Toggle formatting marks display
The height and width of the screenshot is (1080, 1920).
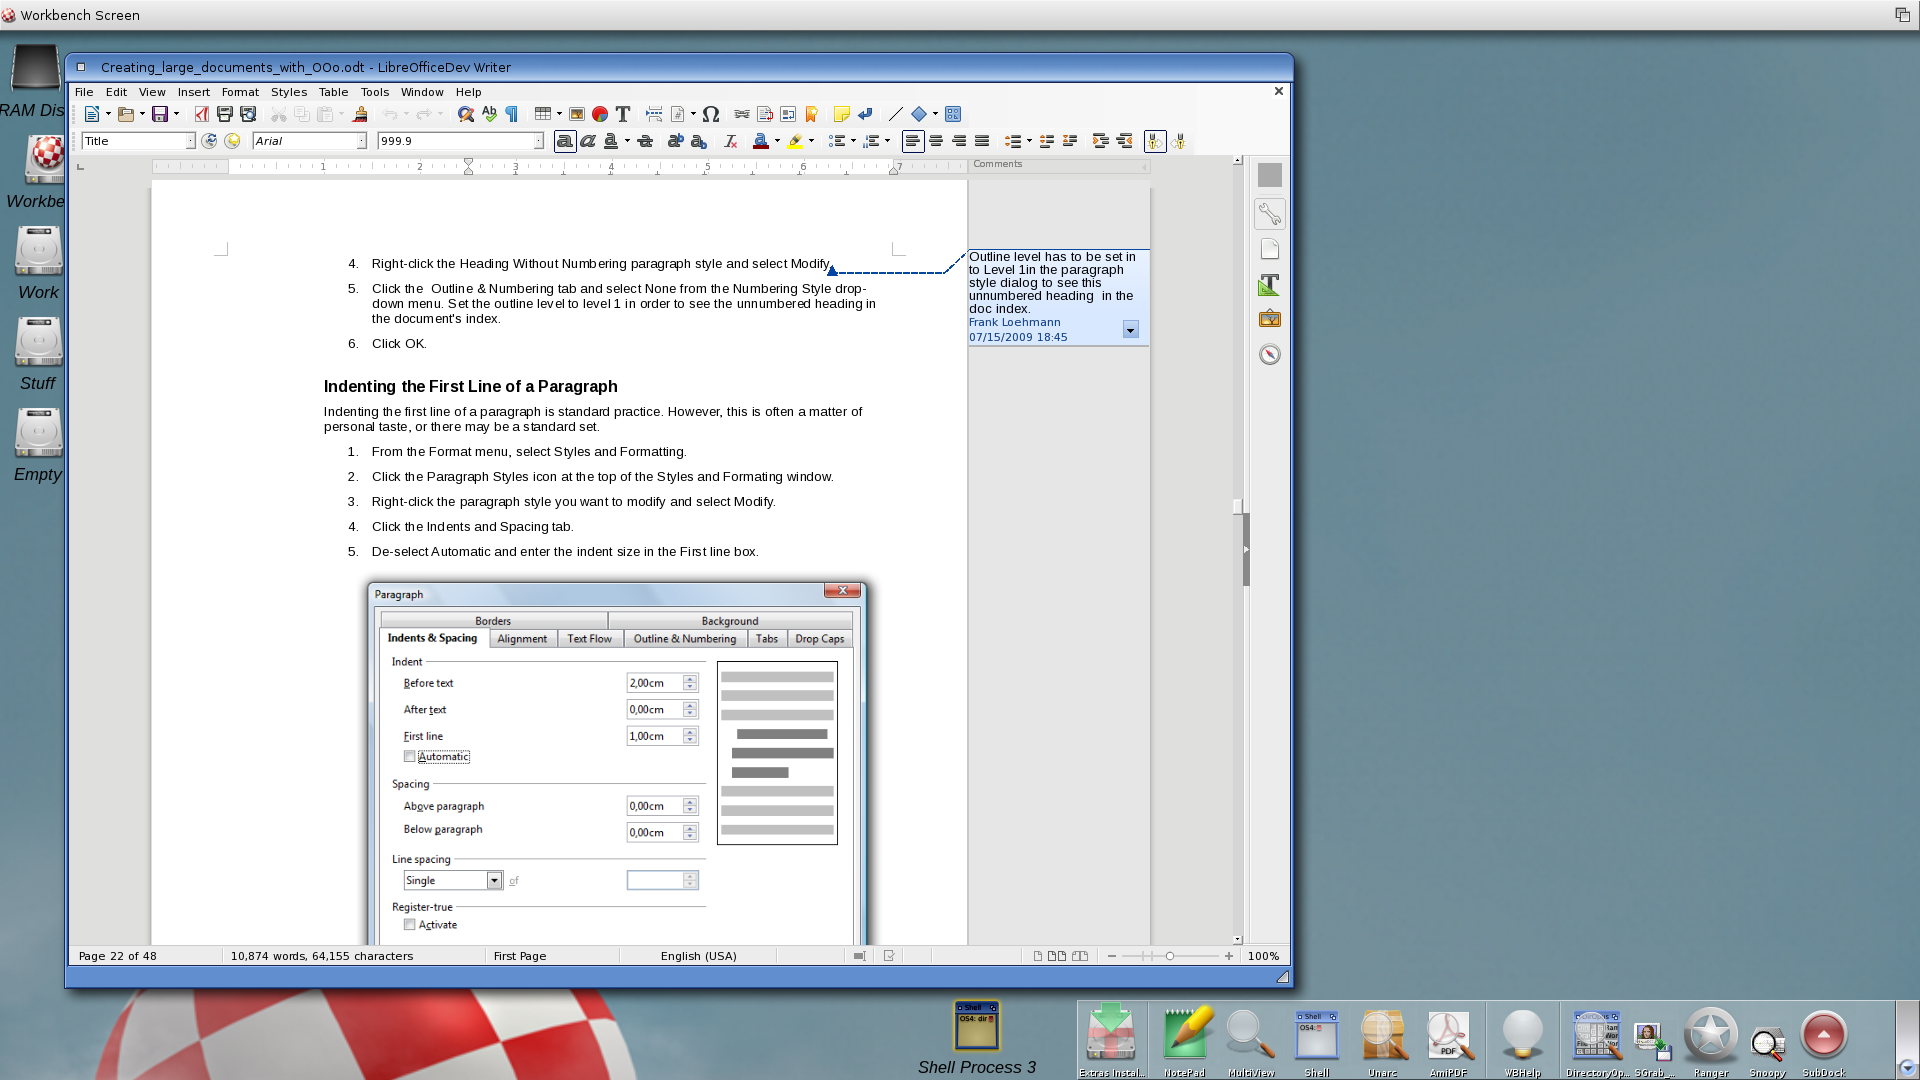[512, 114]
